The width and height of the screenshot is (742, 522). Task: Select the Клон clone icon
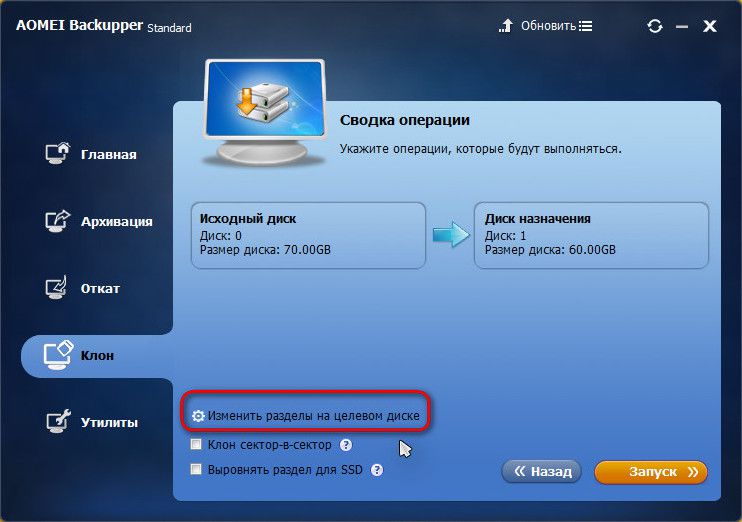[59, 355]
